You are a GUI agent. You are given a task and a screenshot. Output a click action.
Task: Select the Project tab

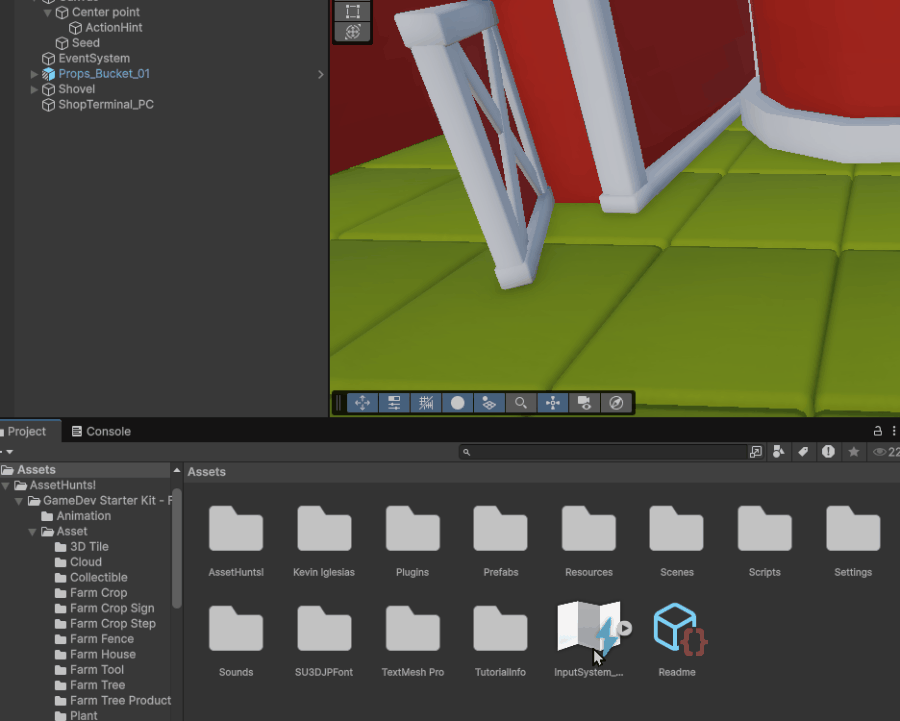[26, 431]
